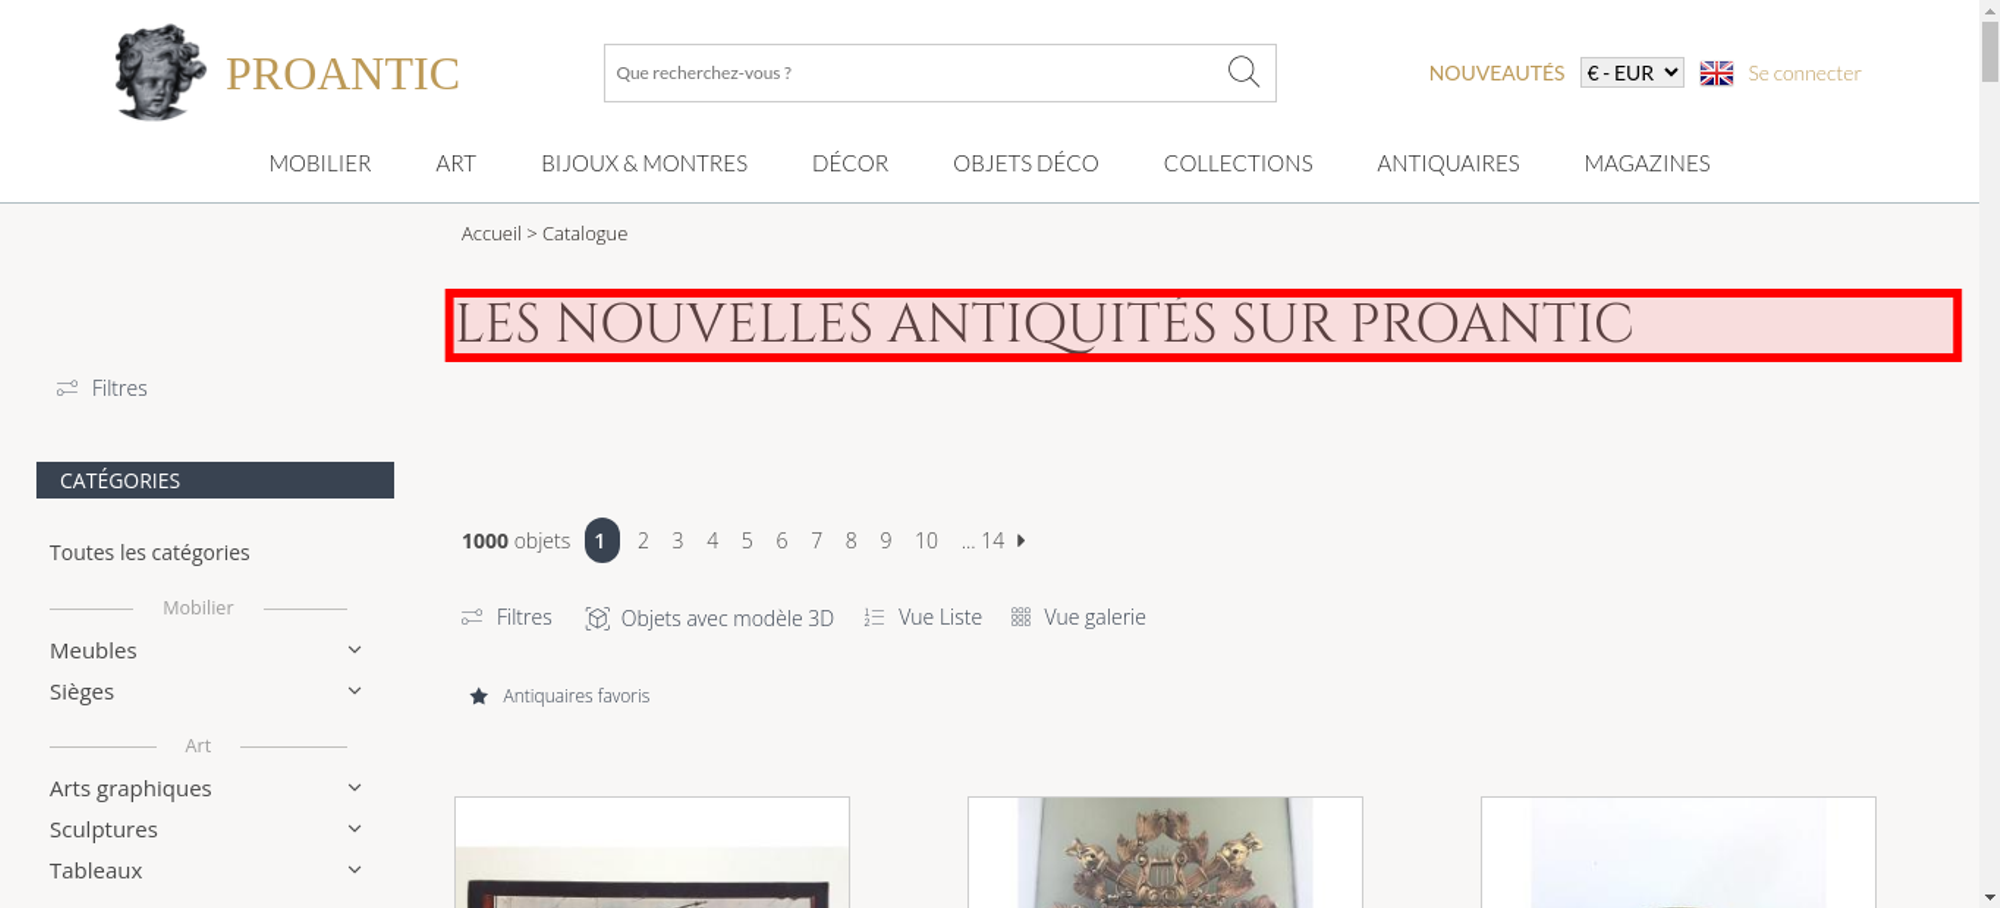The width and height of the screenshot is (2000, 908).
Task: Click the Antiquaires favoris star
Action: click(479, 696)
